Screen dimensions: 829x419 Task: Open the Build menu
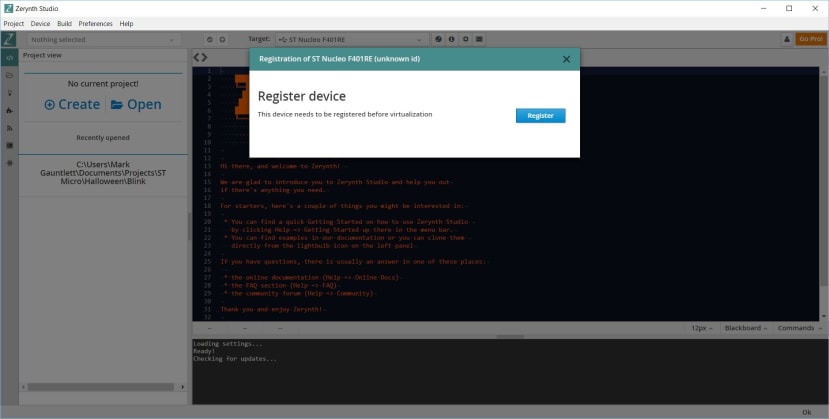click(x=65, y=24)
